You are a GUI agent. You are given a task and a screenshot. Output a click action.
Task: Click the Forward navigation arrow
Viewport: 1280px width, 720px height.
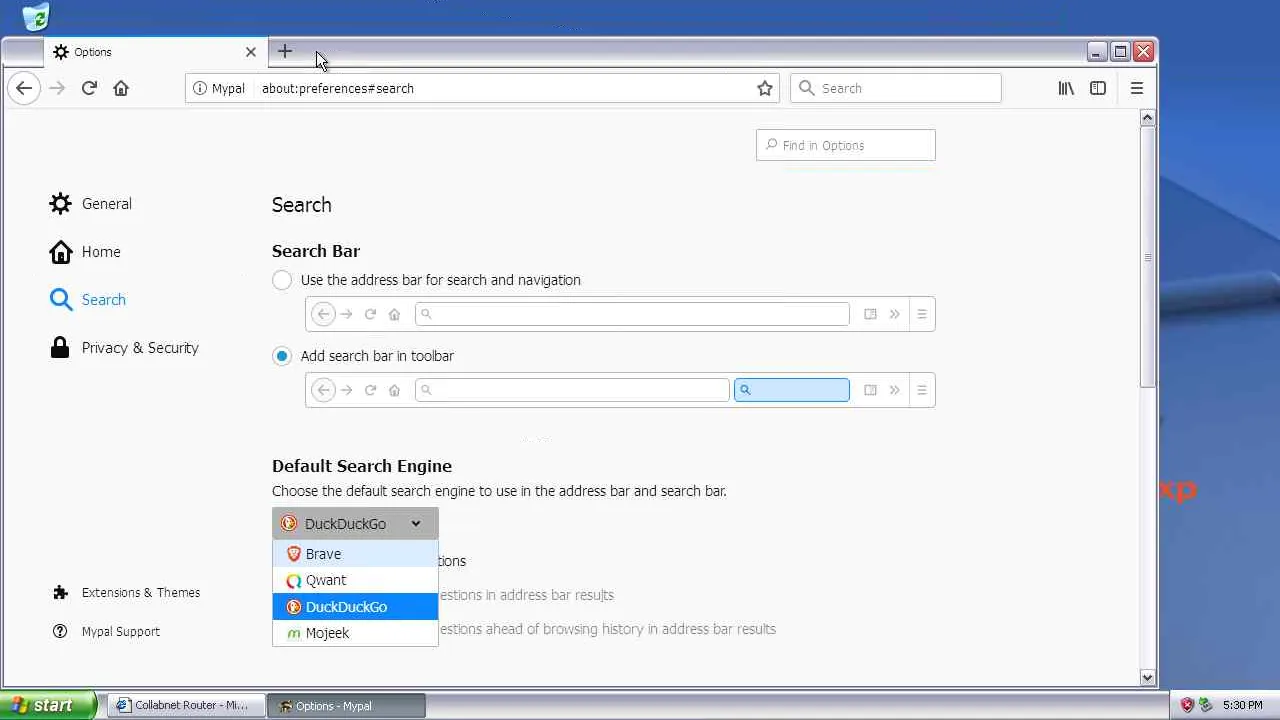[57, 88]
